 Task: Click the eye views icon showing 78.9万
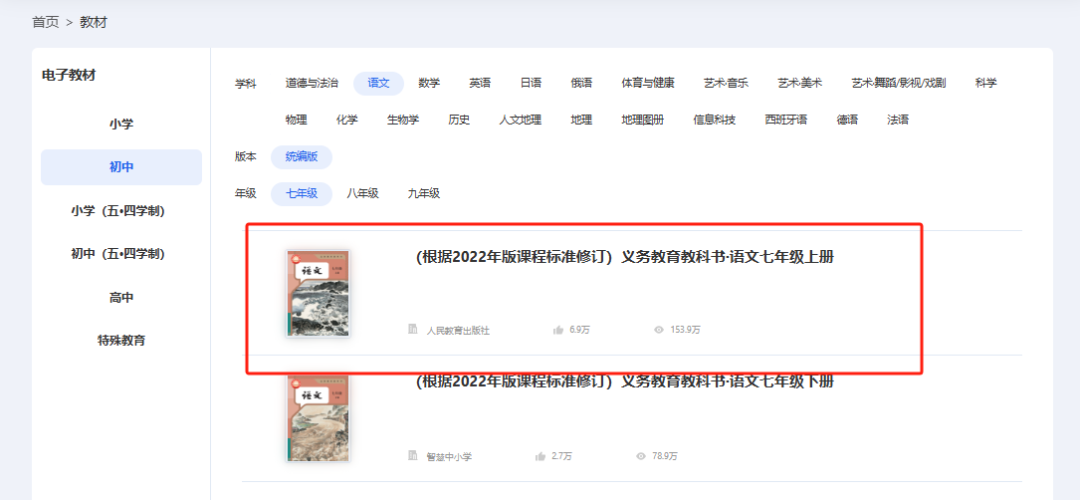[x=641, y=456]
